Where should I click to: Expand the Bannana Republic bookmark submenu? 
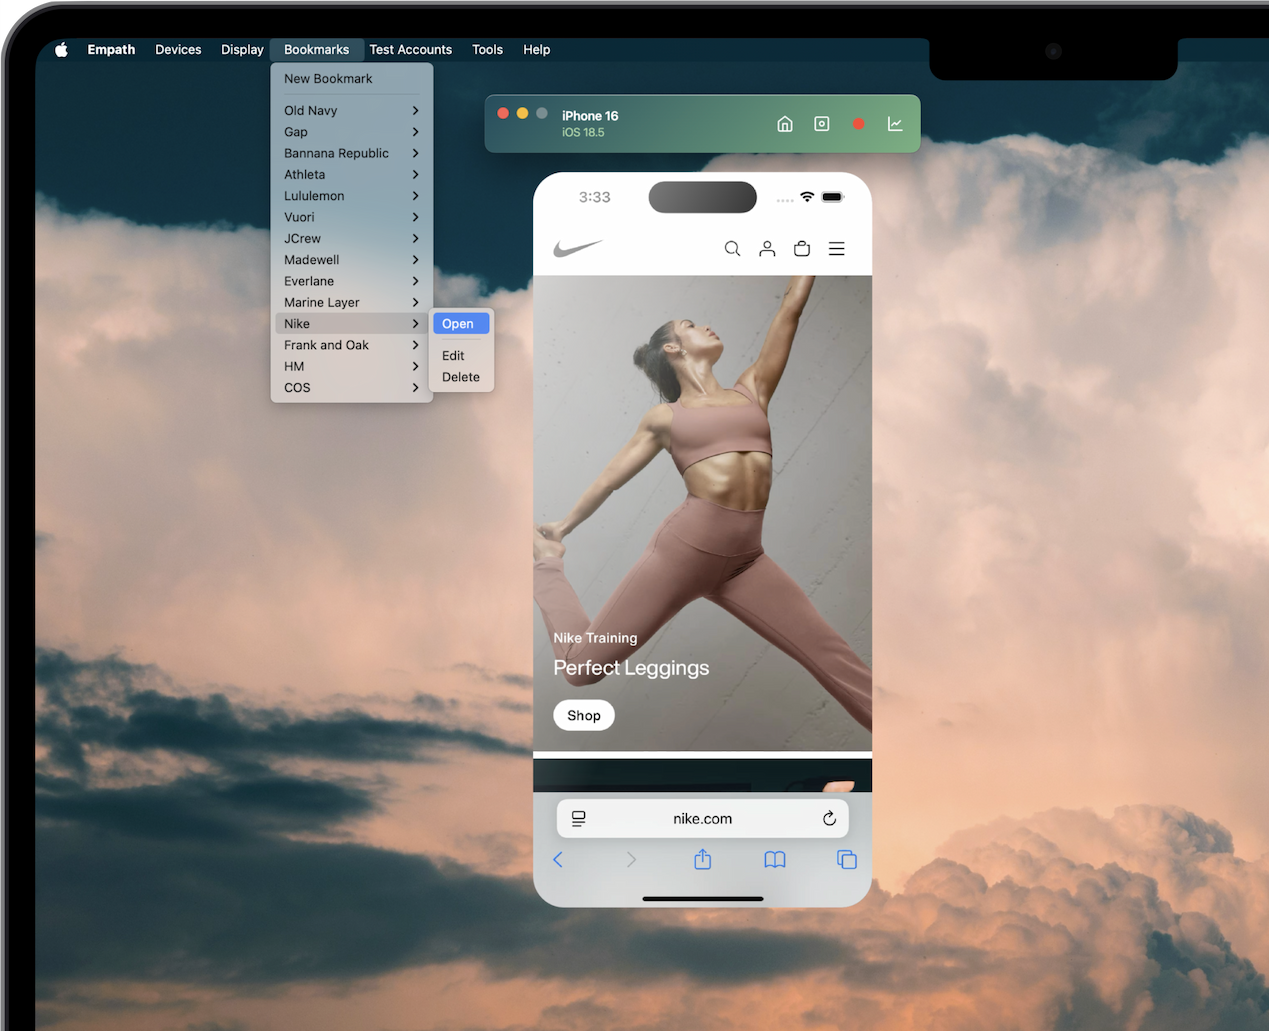[351, 153]
